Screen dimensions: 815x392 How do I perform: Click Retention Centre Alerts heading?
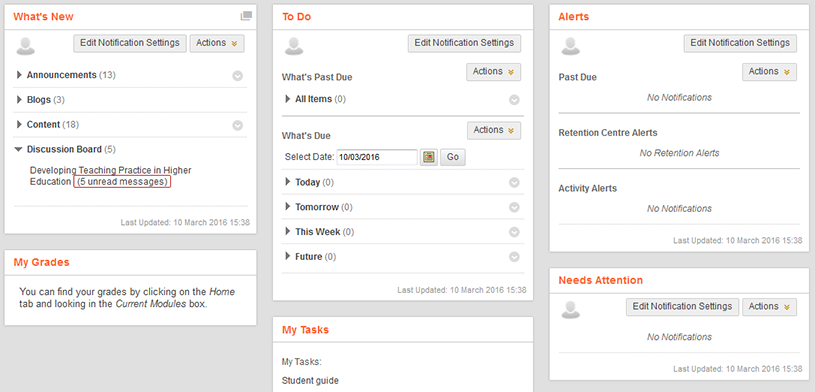[x=608, y=133]
